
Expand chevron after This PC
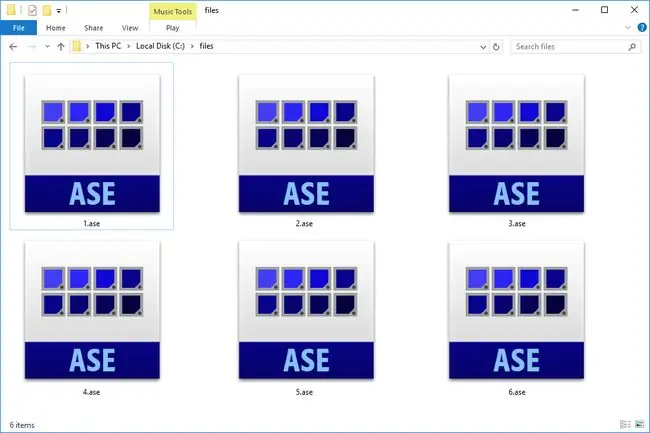129,46
